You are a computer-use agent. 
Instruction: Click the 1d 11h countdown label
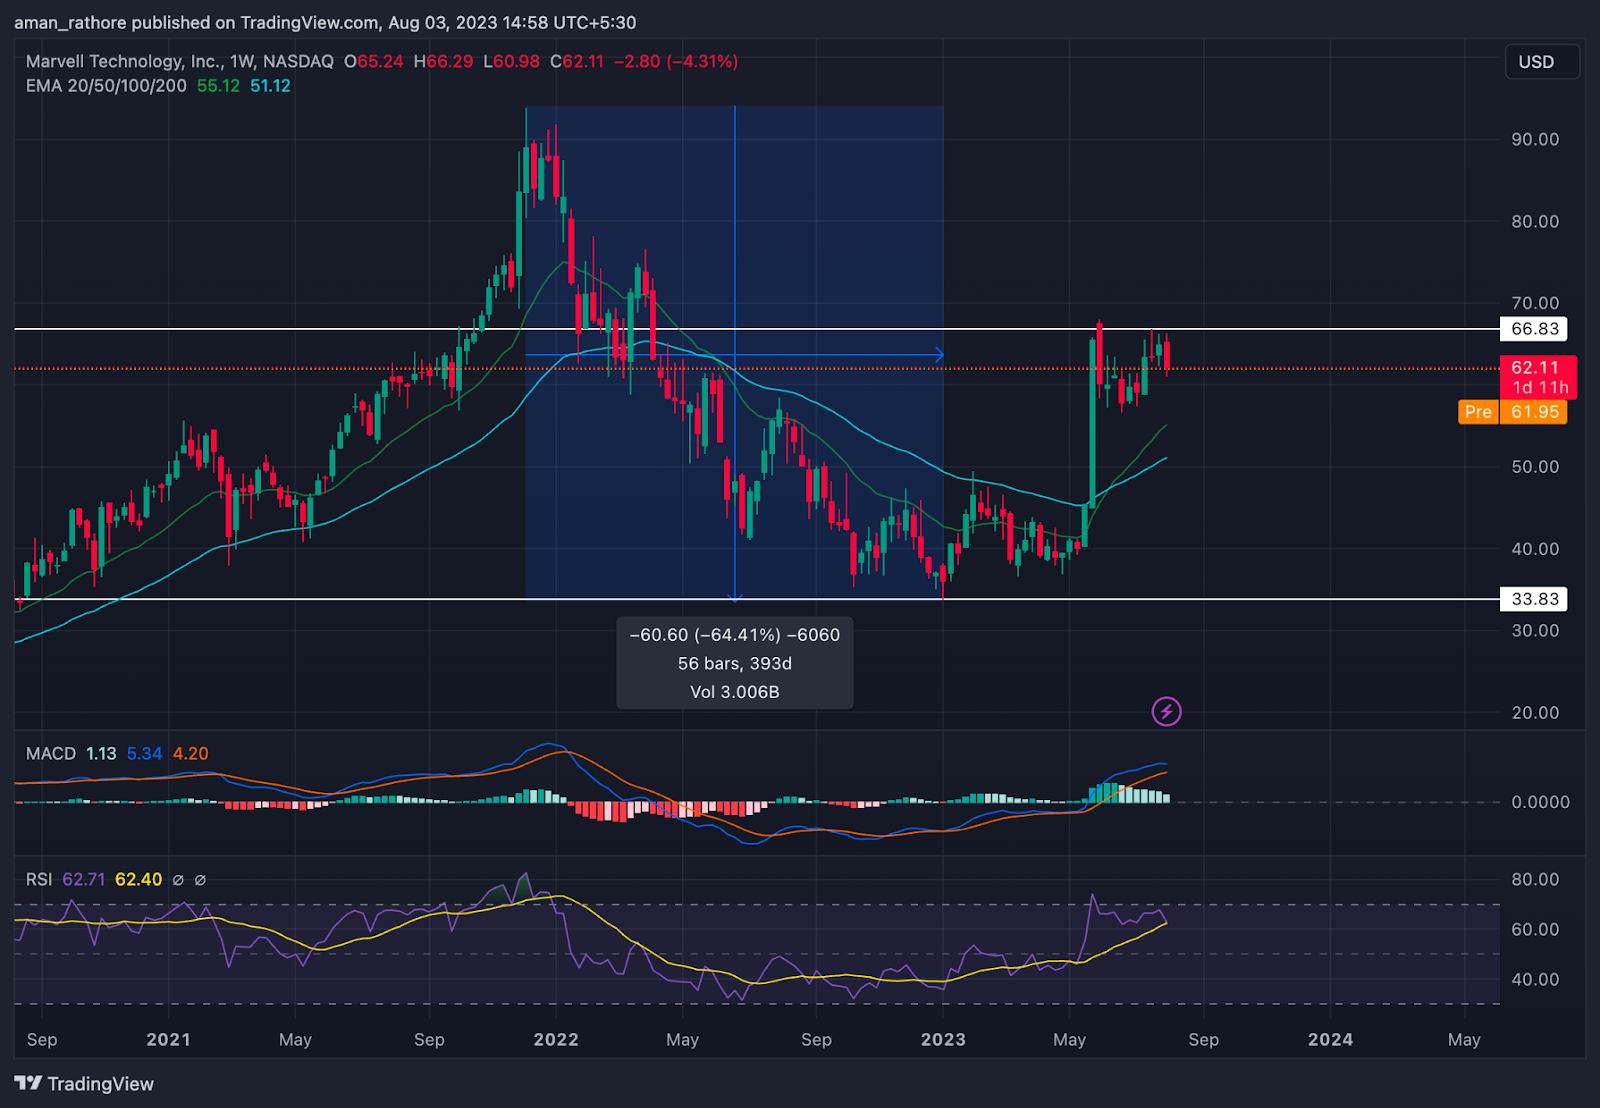pos(1540,387)
